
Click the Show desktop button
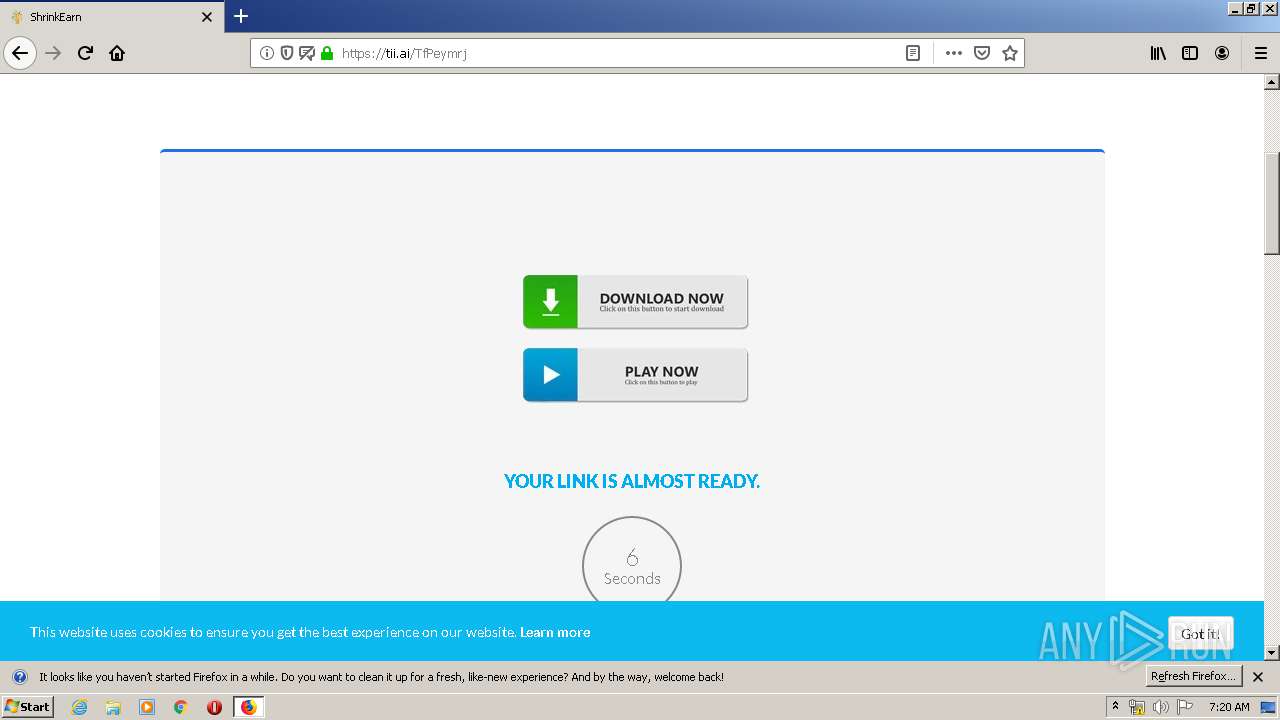tap(1268, 707)
